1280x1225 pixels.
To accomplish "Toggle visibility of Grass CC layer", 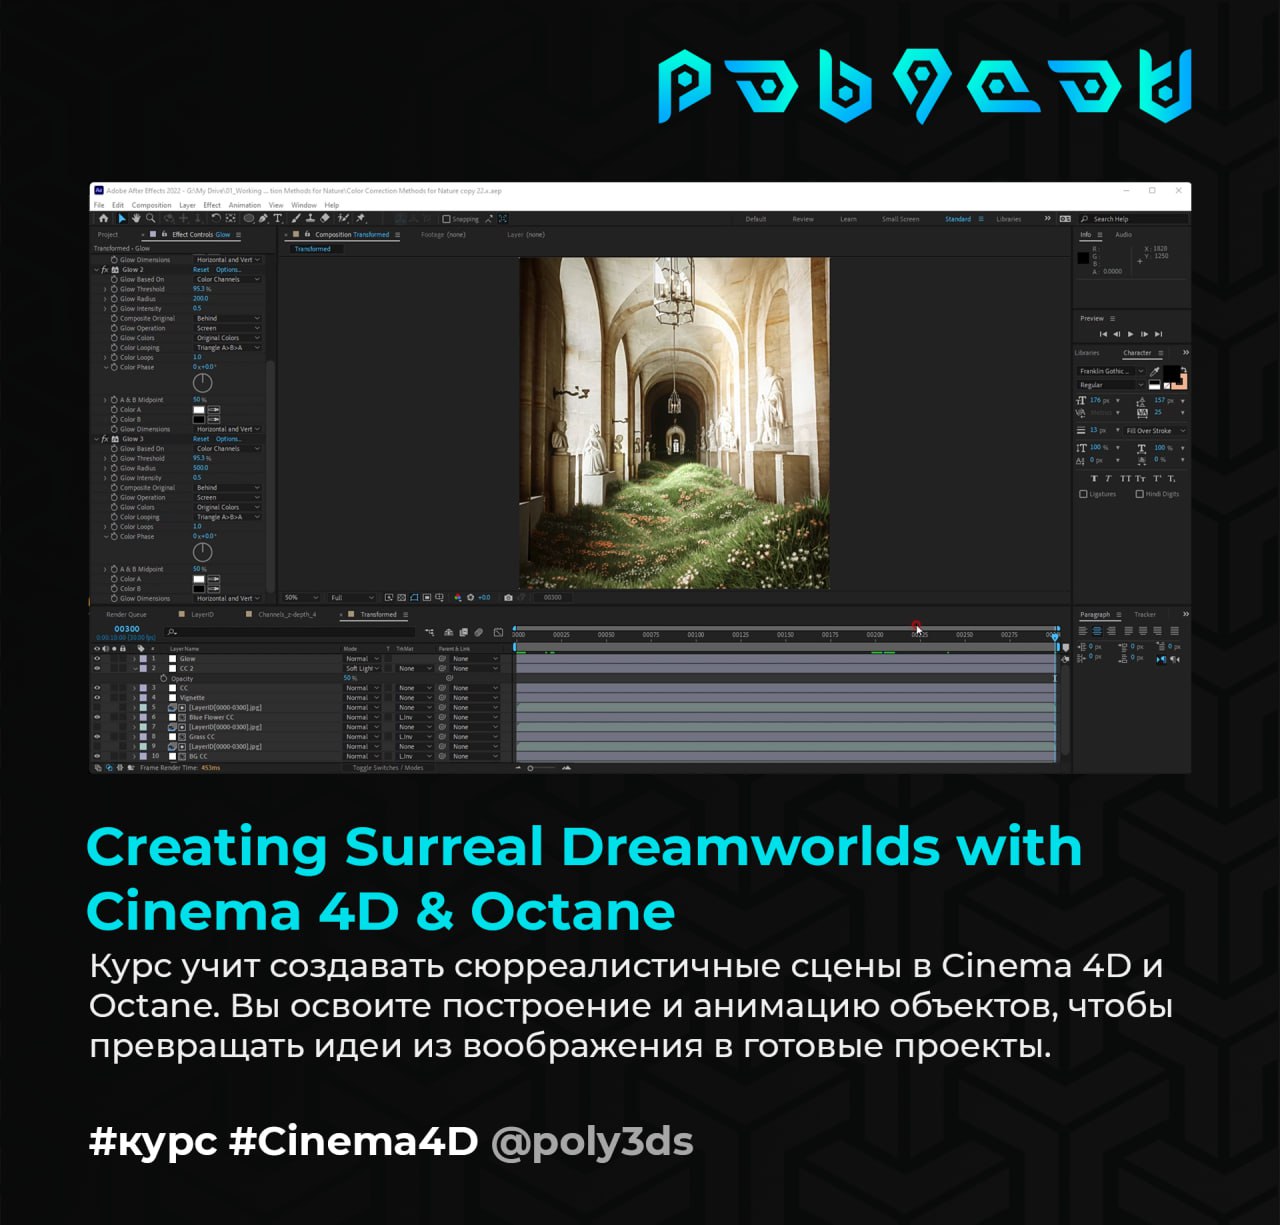I will (97, 737).
